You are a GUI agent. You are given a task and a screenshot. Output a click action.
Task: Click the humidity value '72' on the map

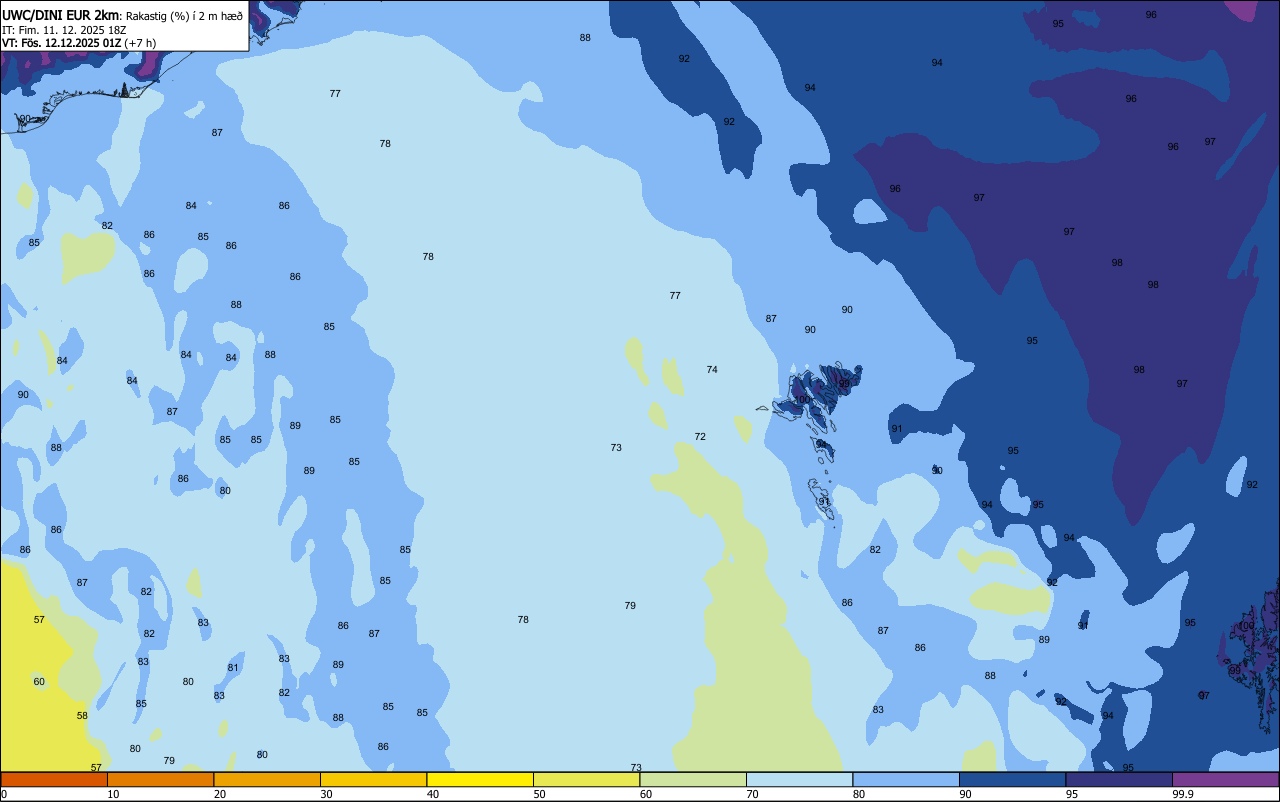700,437
